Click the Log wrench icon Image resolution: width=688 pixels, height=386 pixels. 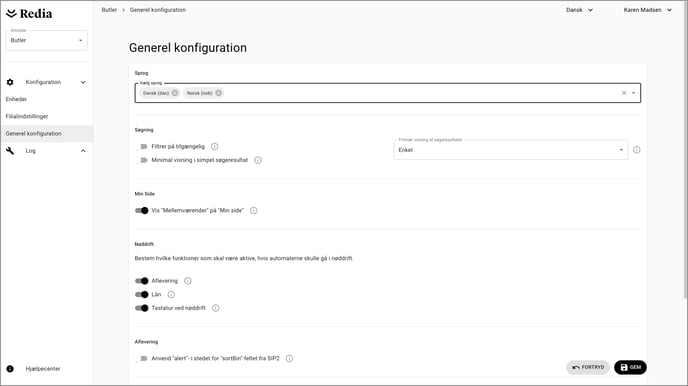[x=10, y=150]
